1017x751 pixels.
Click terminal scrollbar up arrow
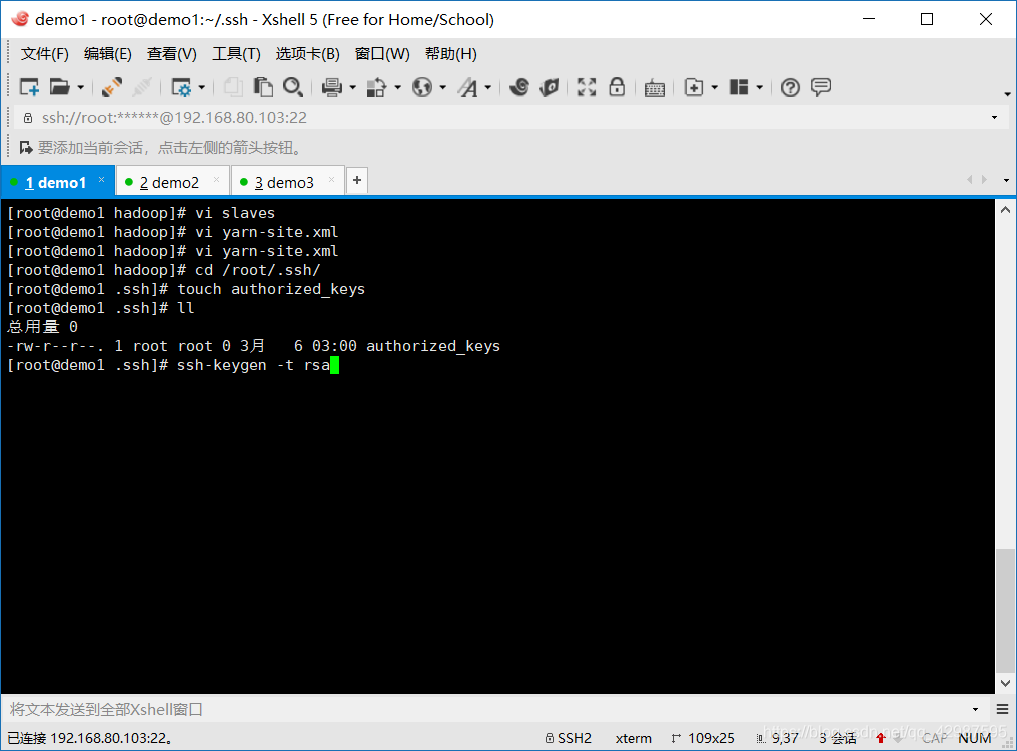point(1005,209)
